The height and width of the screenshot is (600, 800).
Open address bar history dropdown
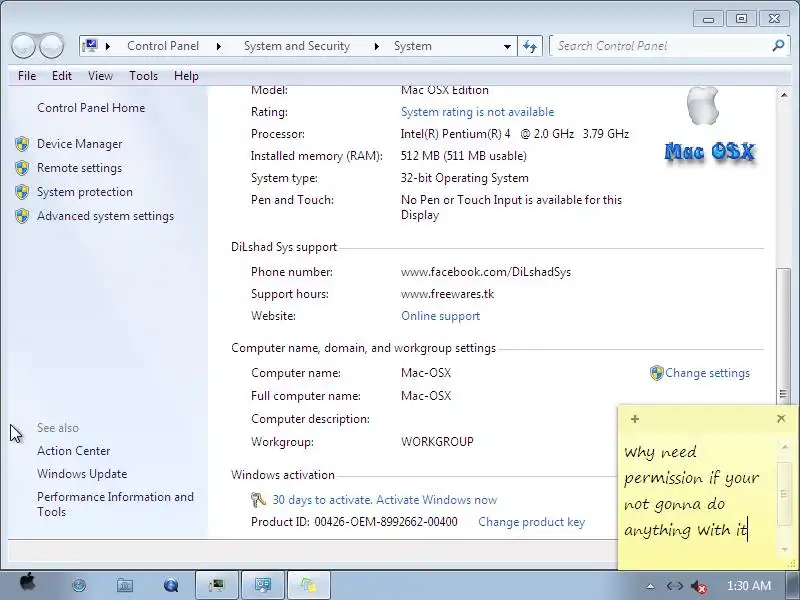pyautogui.click(x=507, y=46)
